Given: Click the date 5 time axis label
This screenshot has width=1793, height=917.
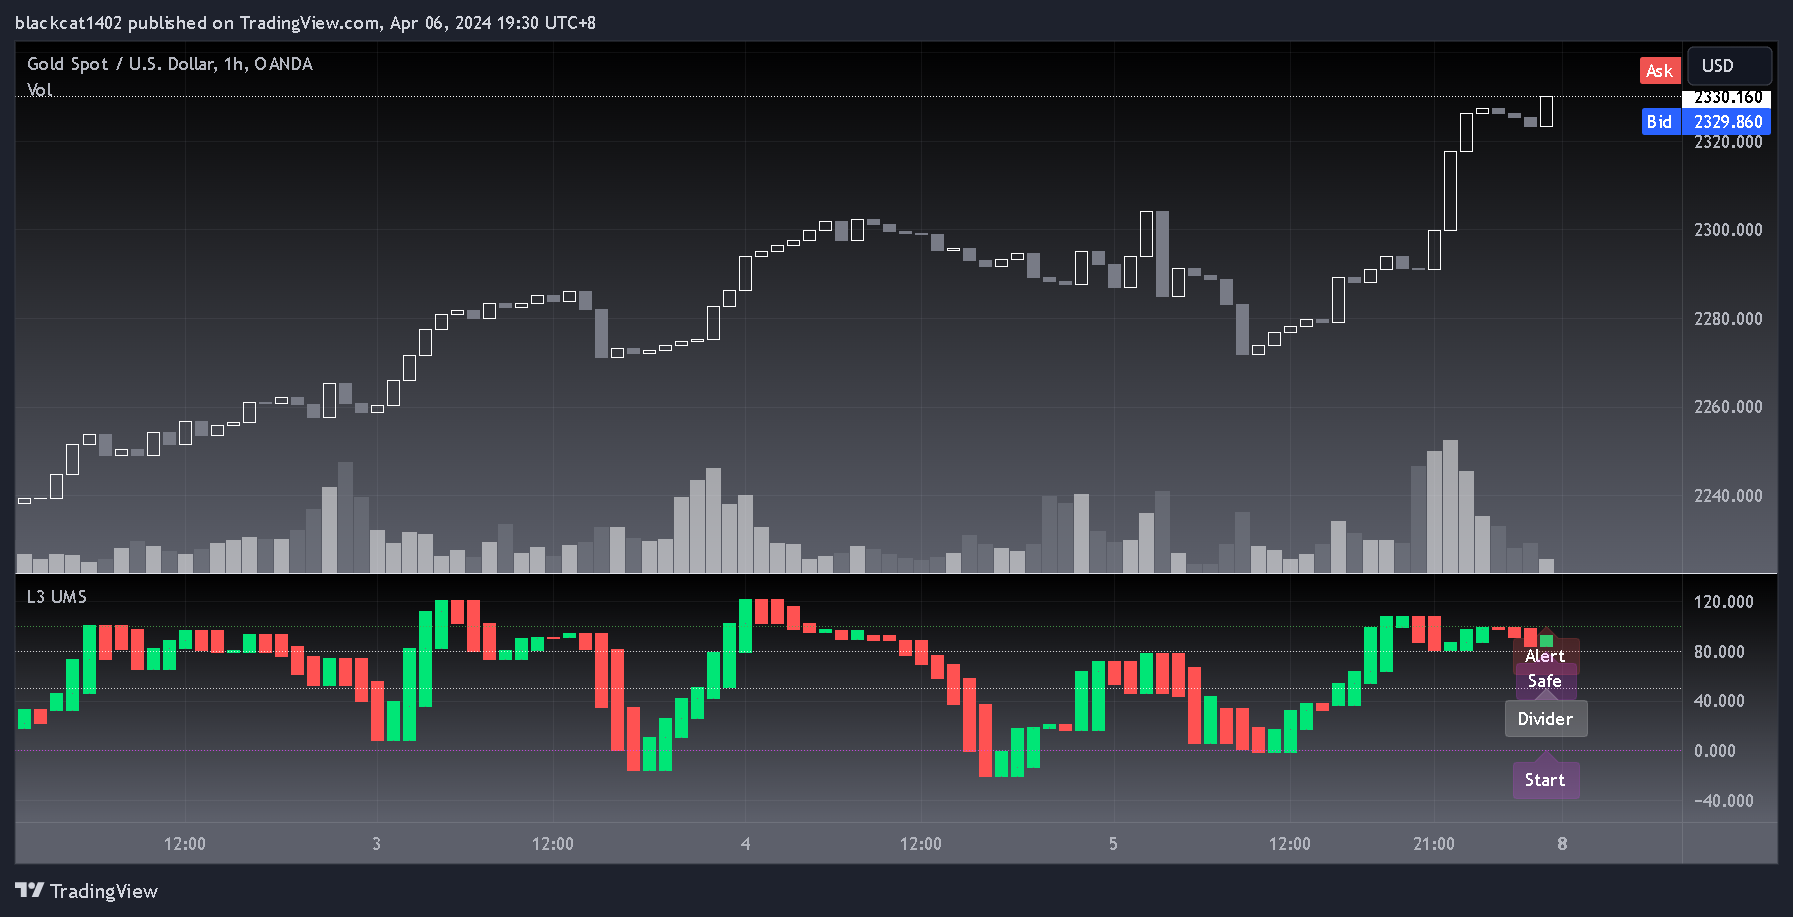Looking at the screenshot, I should click(x=1113, y=844).
